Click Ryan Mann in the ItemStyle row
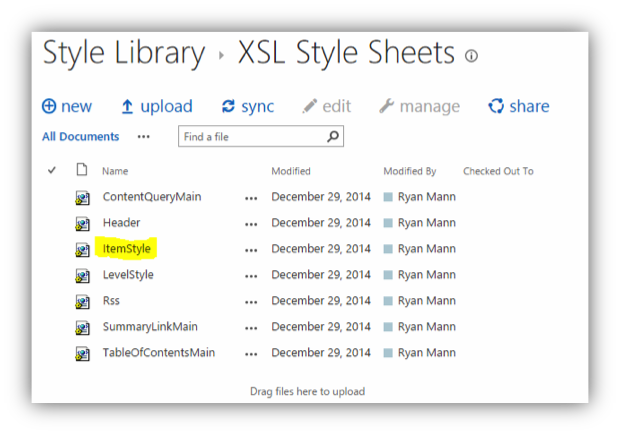This screenshot has width=620, height=435. (x=427, y=249)
